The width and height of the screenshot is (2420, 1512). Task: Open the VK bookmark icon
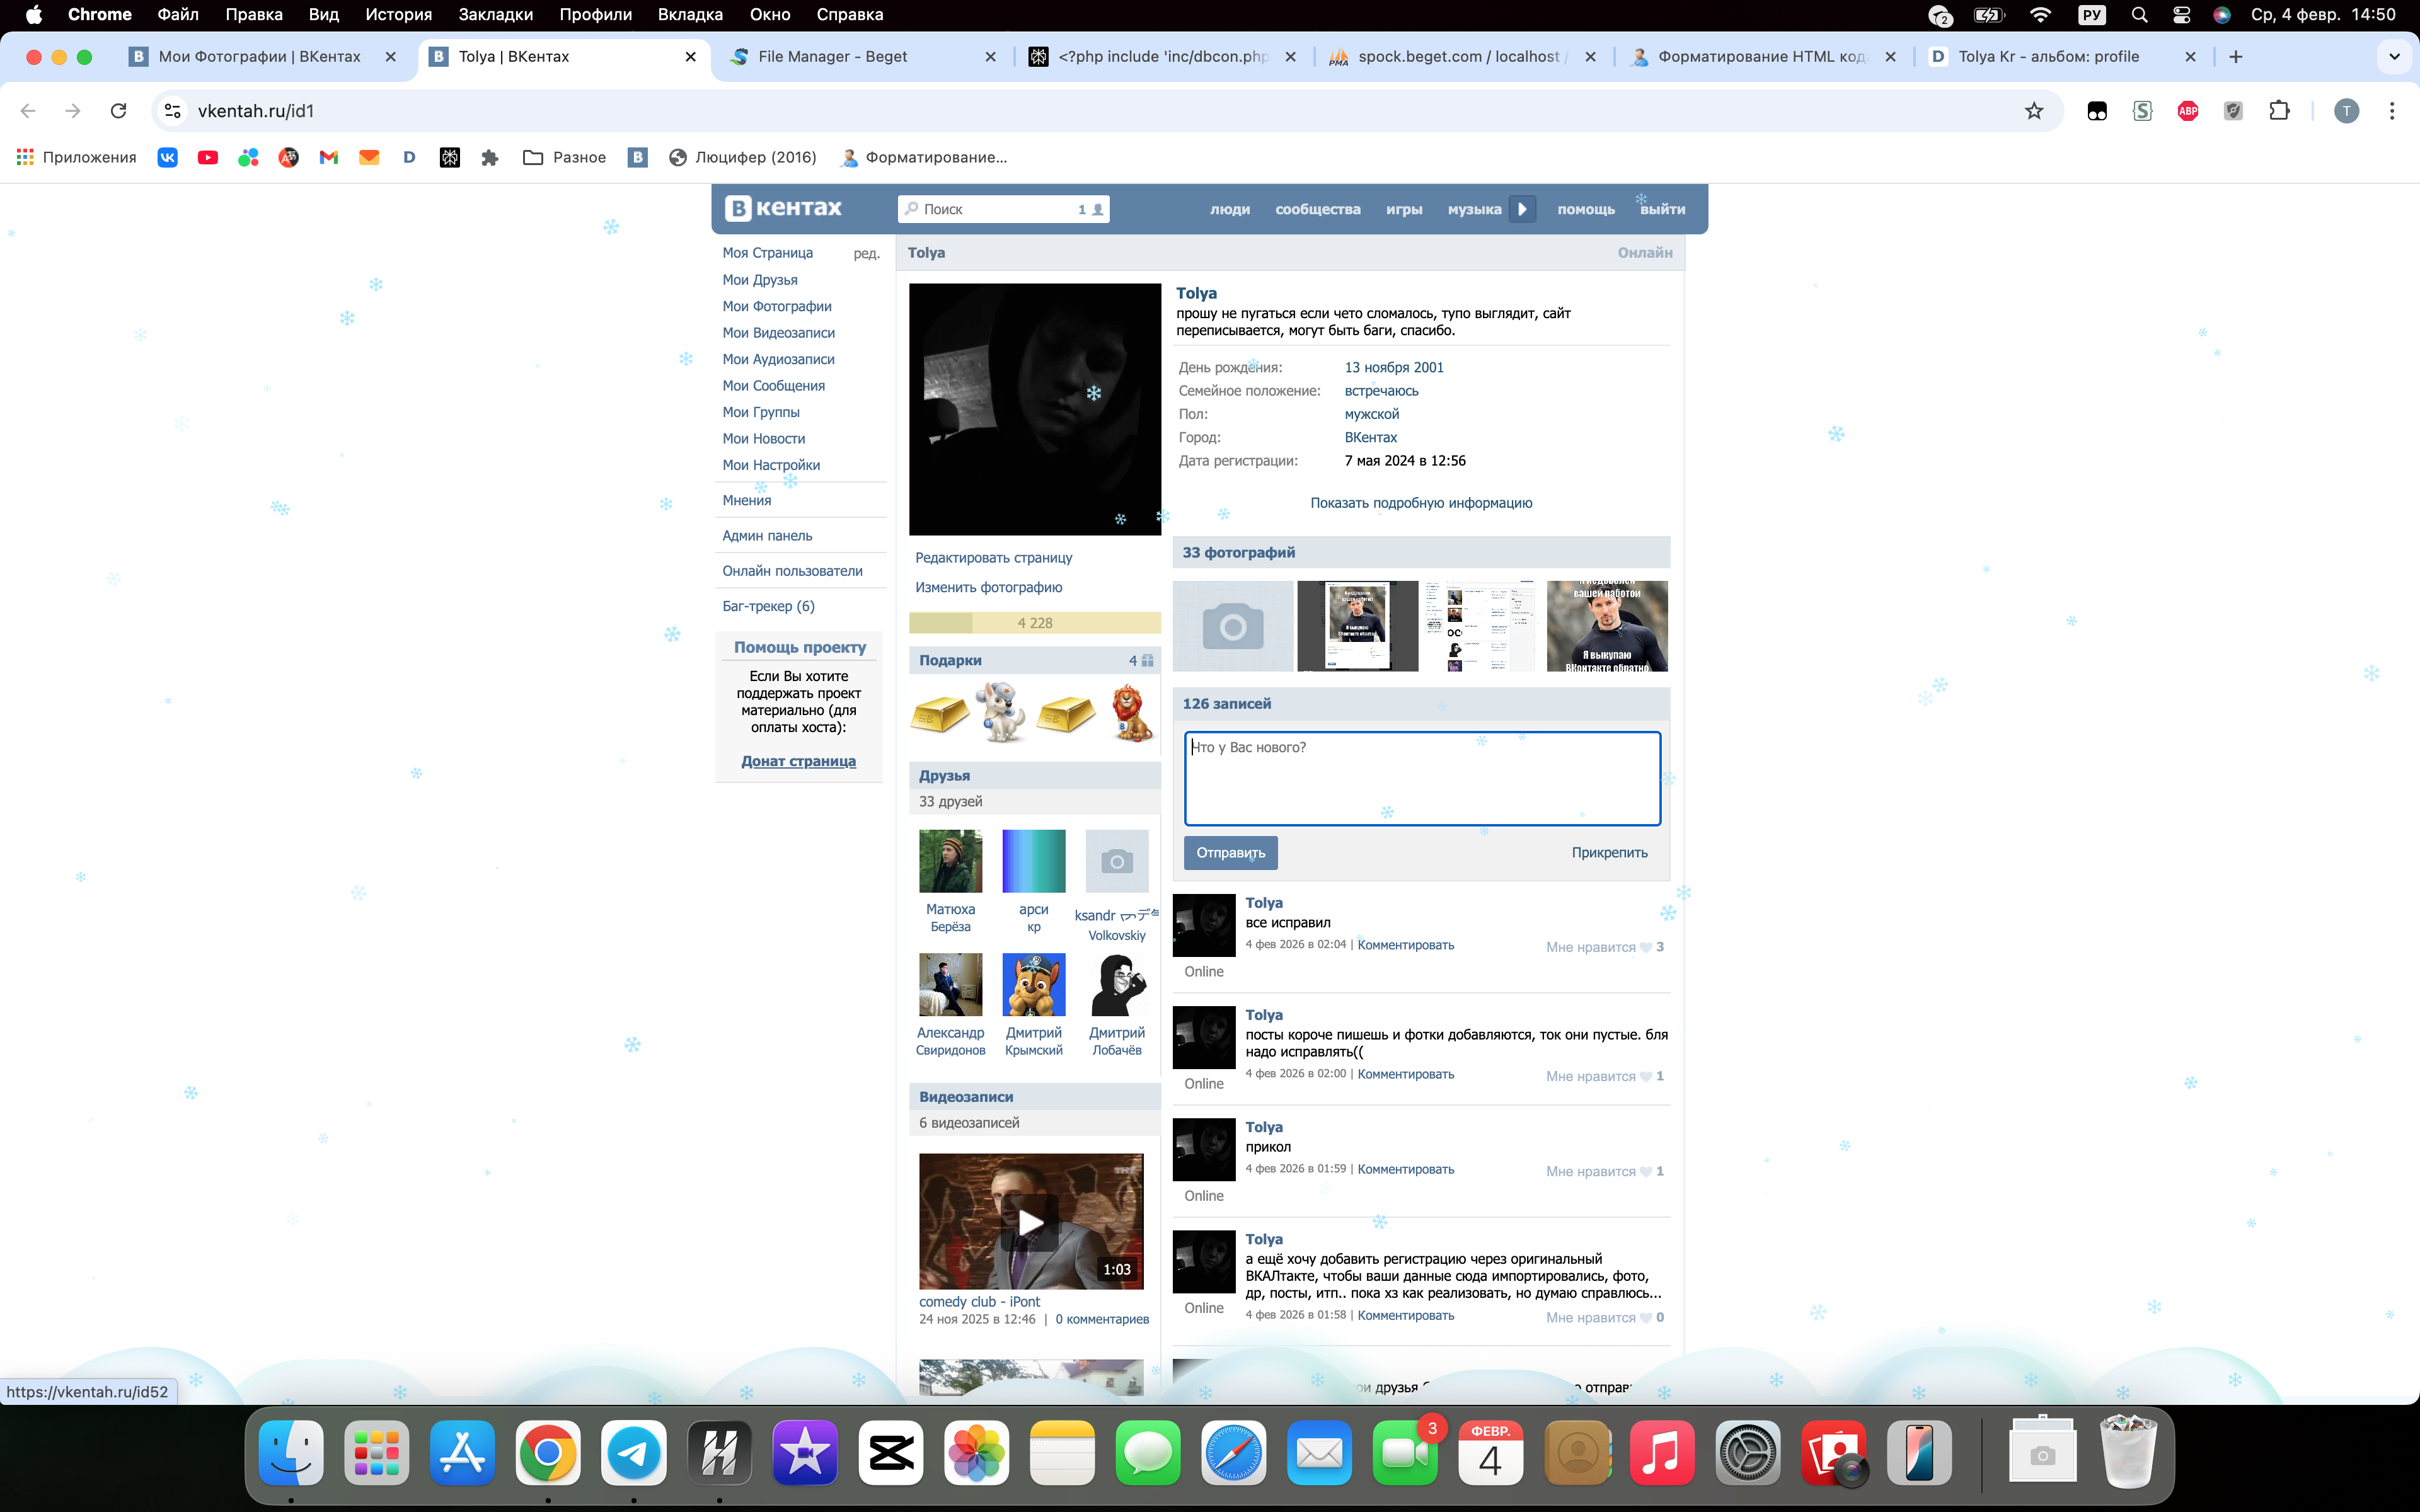[167, 157]
